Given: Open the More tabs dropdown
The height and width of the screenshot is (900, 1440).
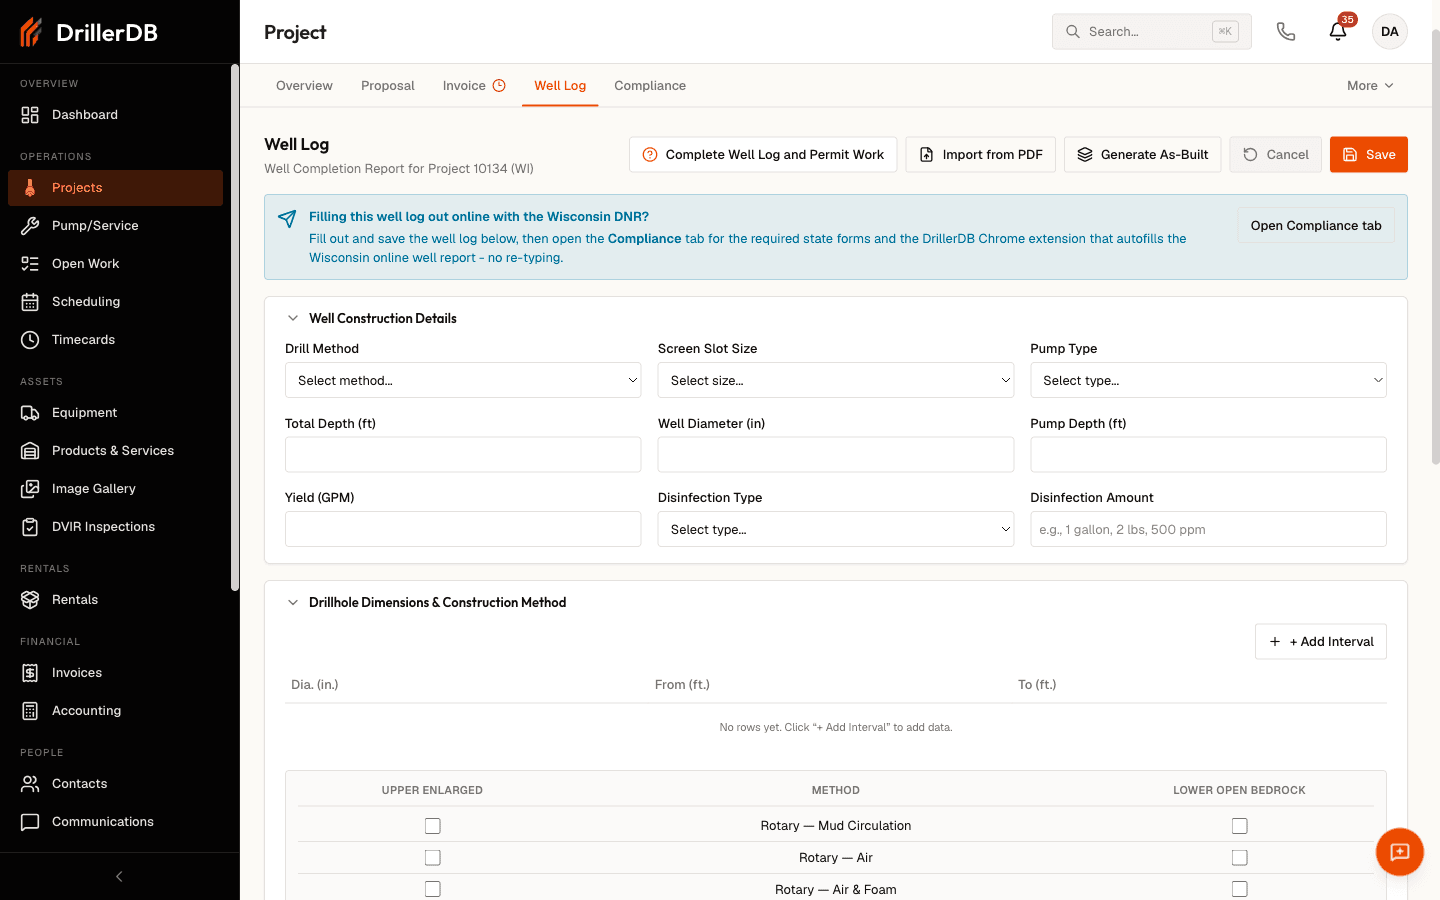Looking at the screenshot, I should pos(1370,86).
